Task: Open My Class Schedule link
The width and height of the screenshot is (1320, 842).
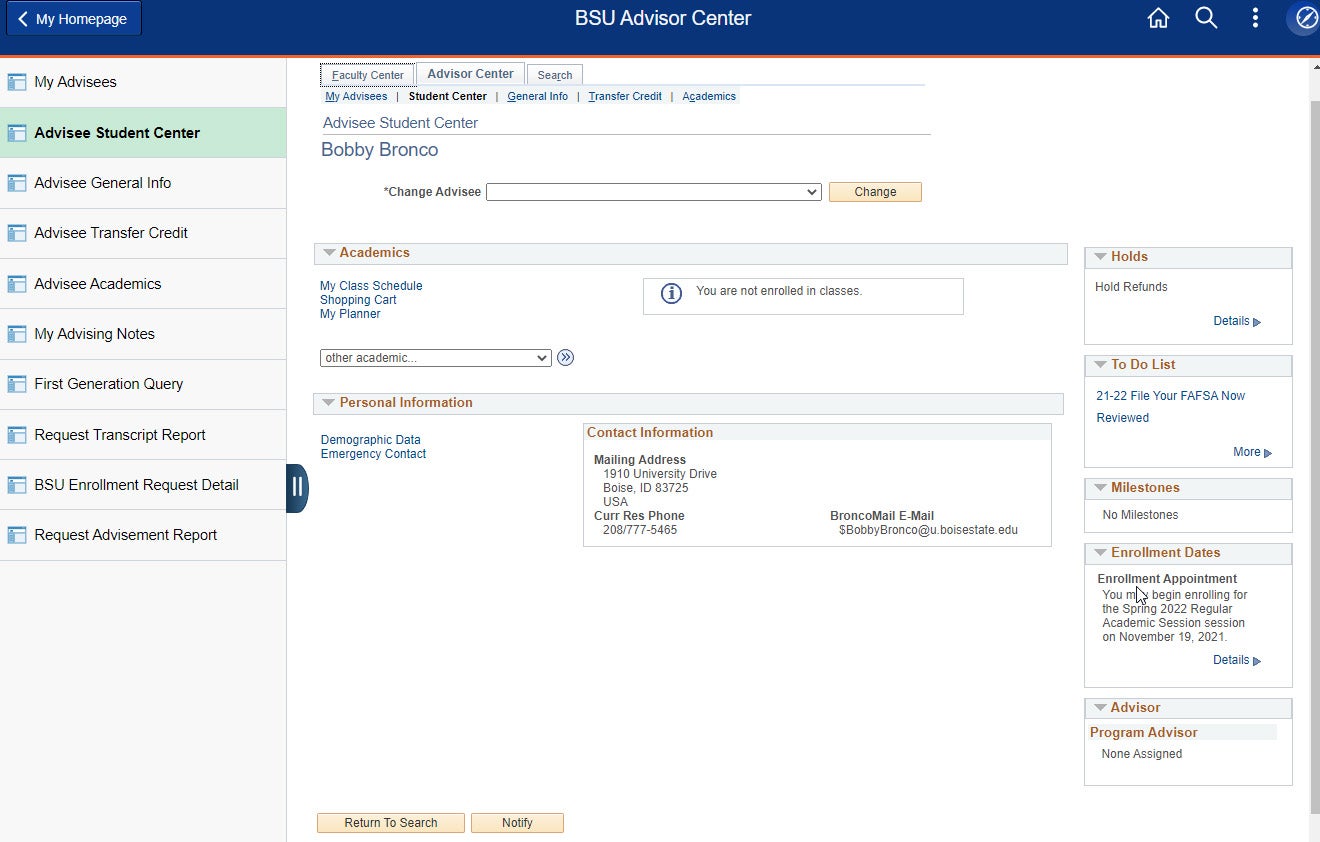Action: (x=371, y=286)
